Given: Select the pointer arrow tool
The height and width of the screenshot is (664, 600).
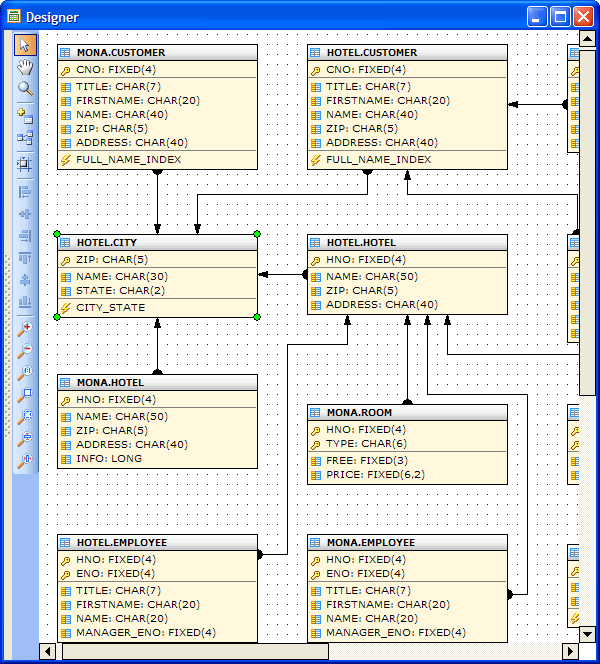Looking at the screenshot, I should [25, 45].
